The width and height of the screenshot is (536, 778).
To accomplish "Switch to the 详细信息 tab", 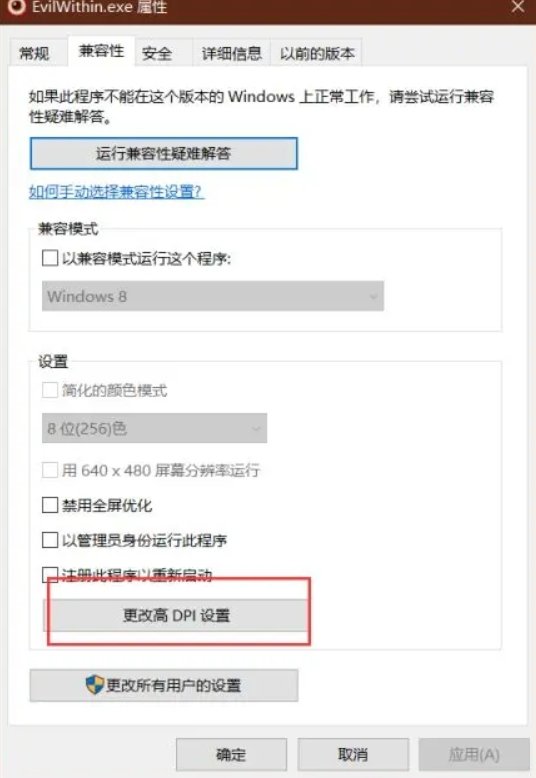I will 231,53.
